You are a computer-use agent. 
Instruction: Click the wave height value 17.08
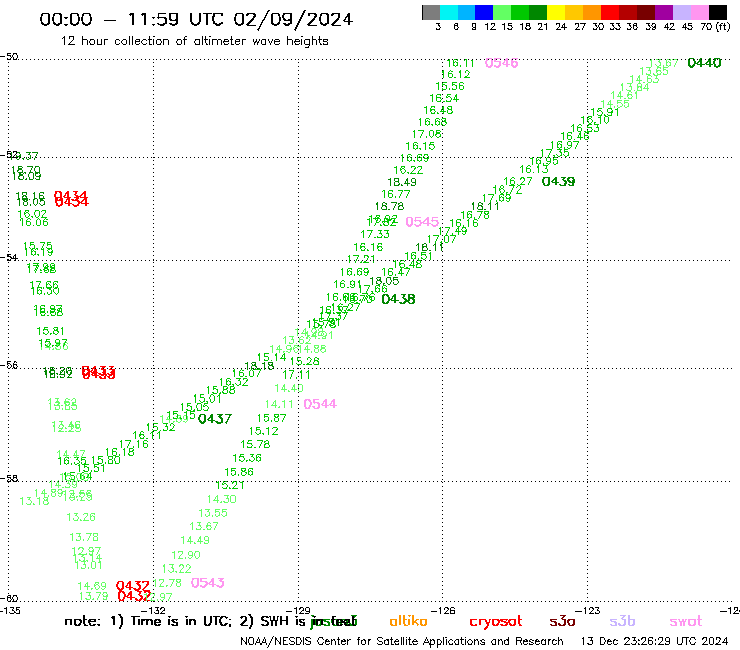[x=427, y=135]
